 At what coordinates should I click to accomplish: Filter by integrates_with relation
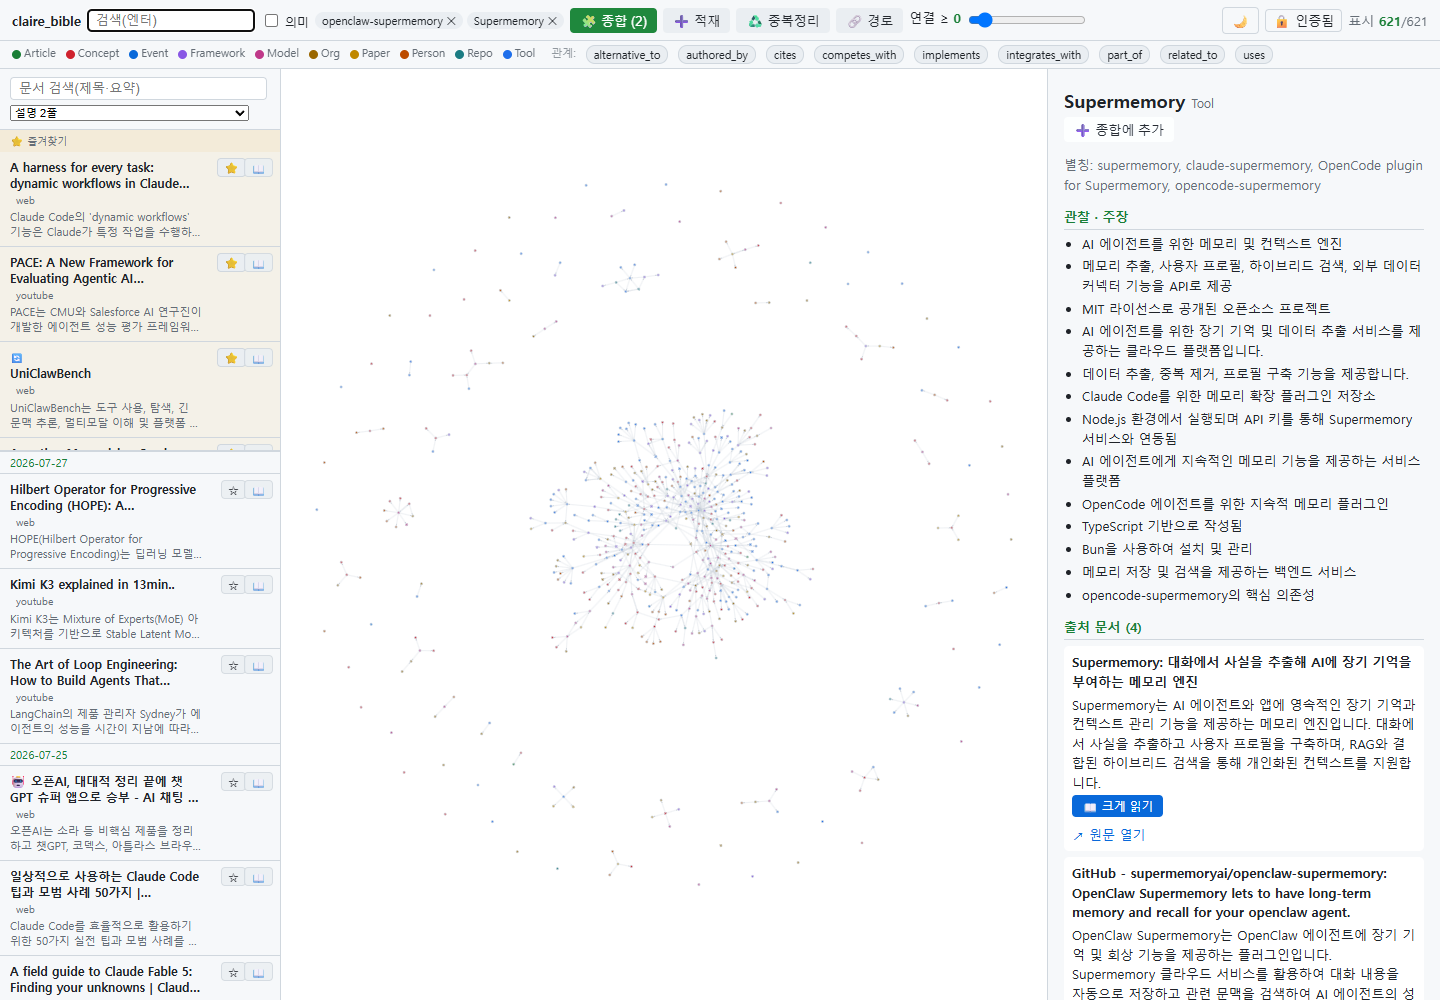click(x=1043, y=55)
